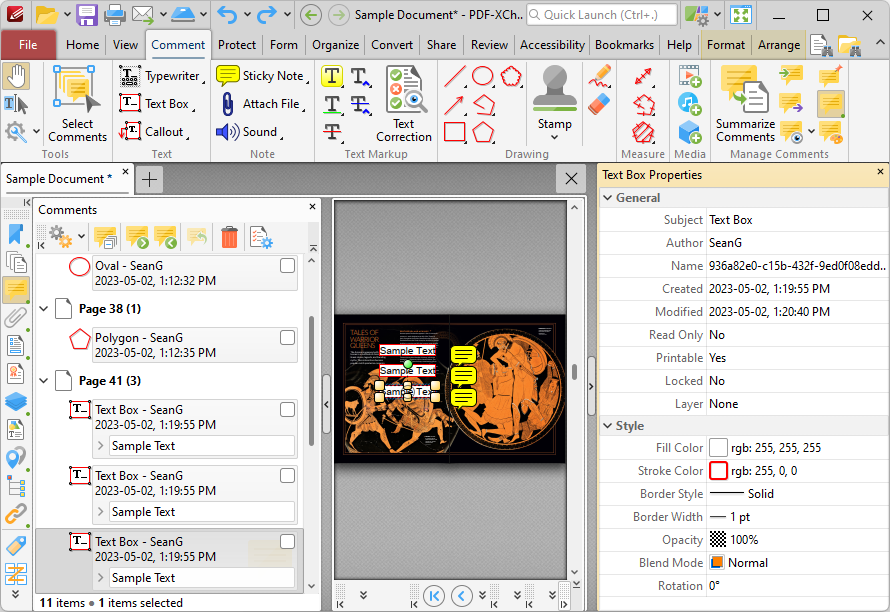Choose the Sound annotation tool
Viewport: 890px width, 612px height.
click(x=249, y=132)
